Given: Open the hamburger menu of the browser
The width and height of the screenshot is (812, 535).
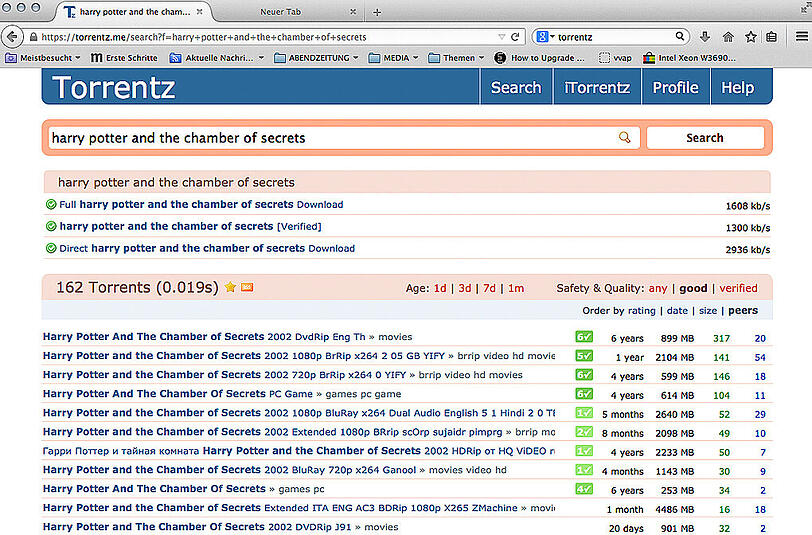Looking at the screenshot, I should coord(802,36).
